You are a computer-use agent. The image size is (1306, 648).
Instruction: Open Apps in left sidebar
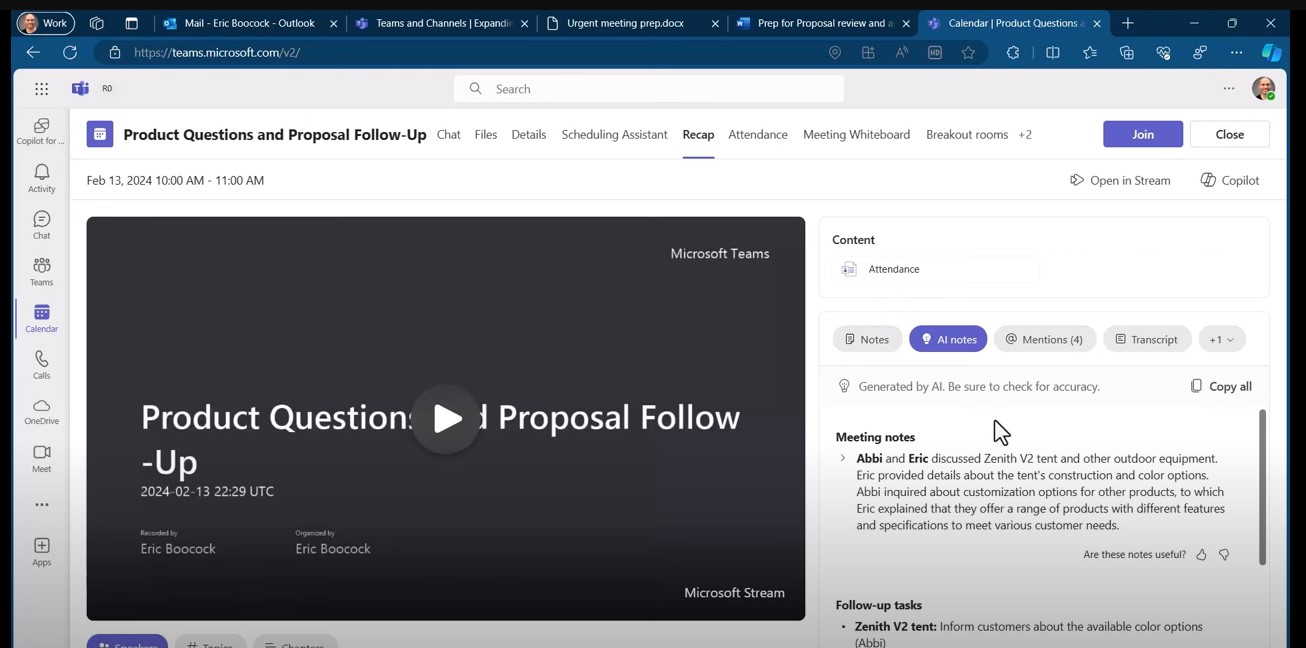41,551
